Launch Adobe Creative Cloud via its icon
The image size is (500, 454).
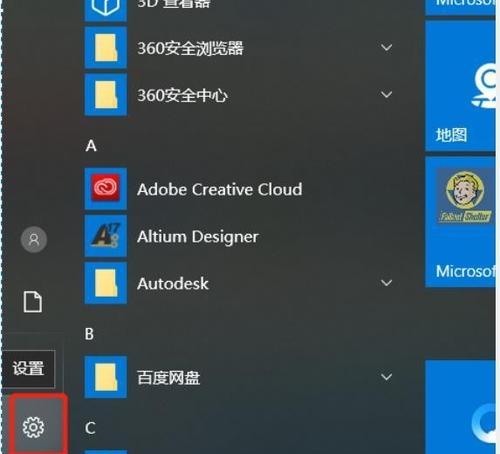pyautogui.click(x=106, y=189)
